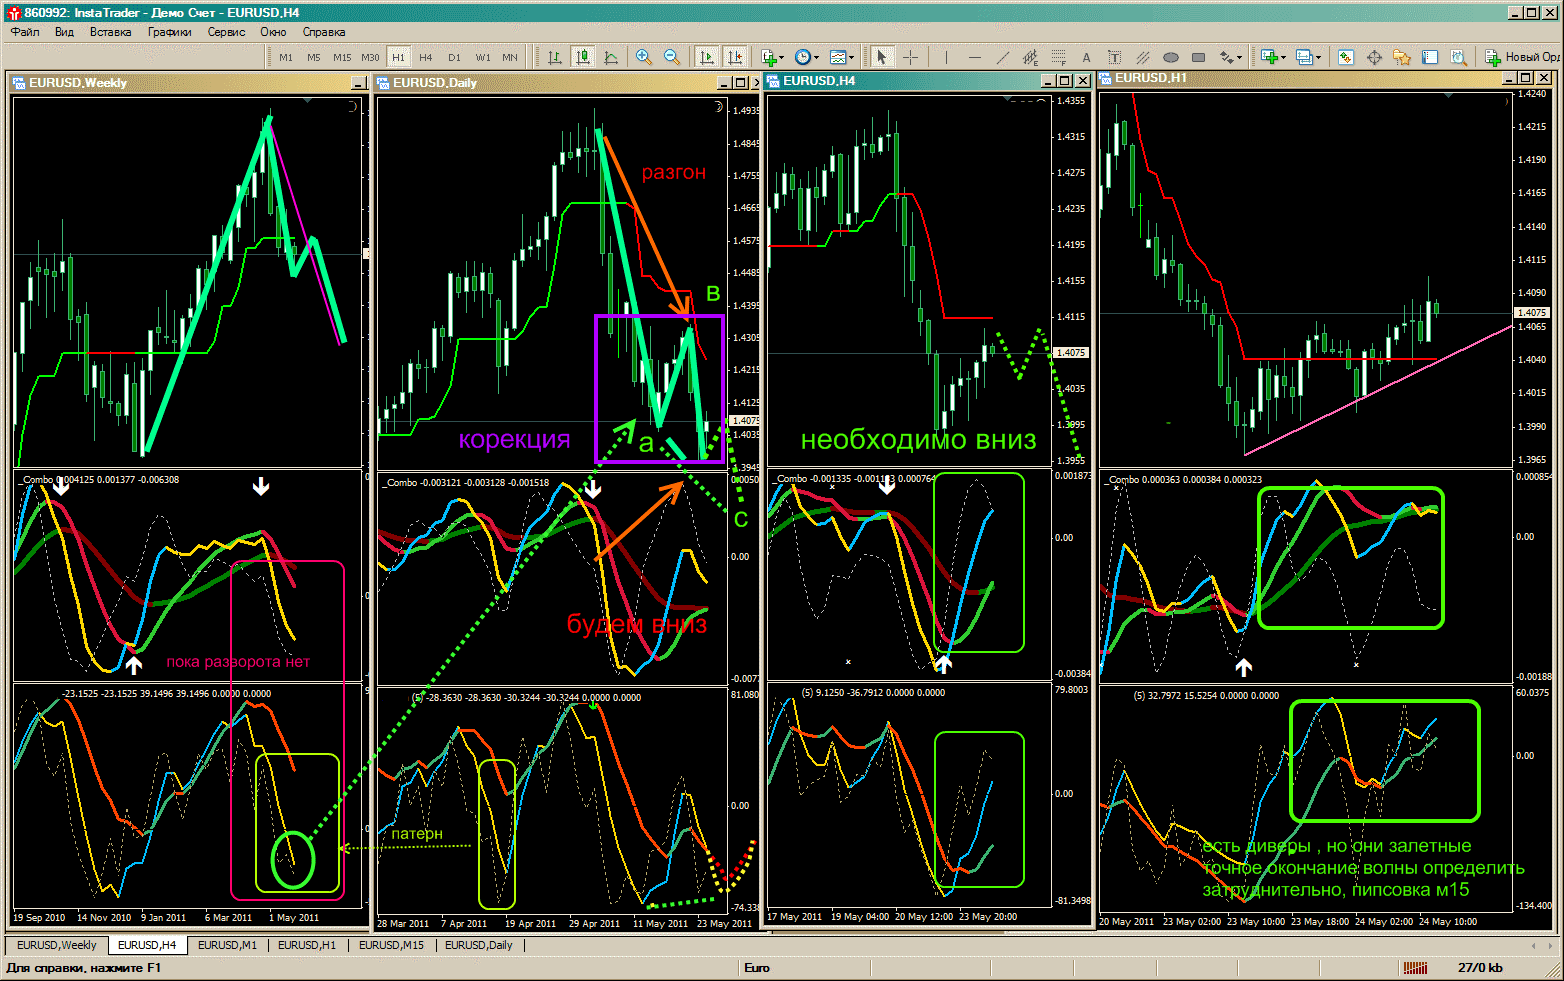Screen dimensions: 1564x981
Task: Switch to the EURUSD,H1 bottom tab
Action: 307,945
